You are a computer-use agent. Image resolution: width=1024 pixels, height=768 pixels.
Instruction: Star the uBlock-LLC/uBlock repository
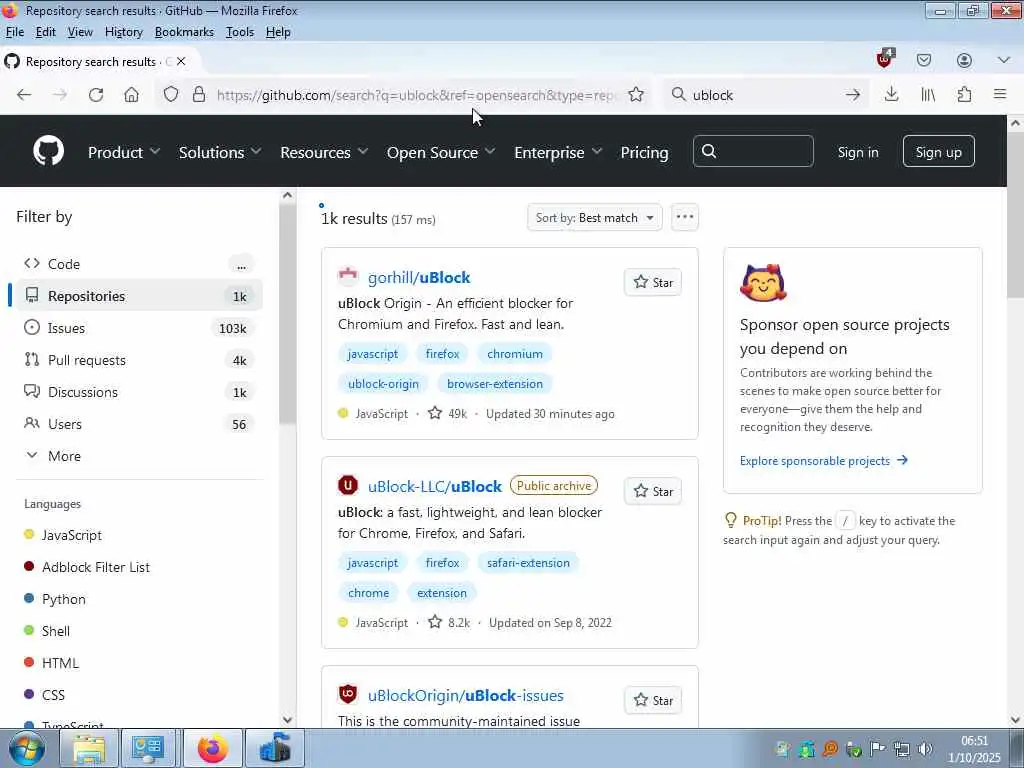pyautogui.click(x=653, y=491)
